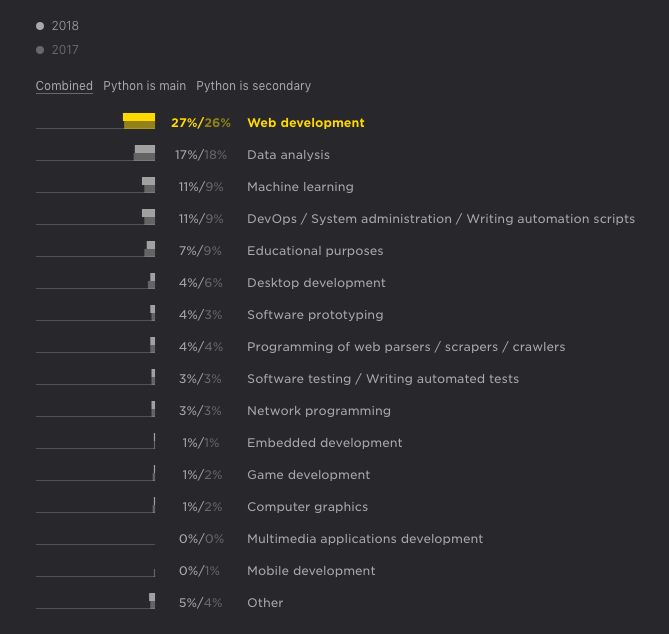
Task: Click the Machine learning bar
Action: click(148, 186)
